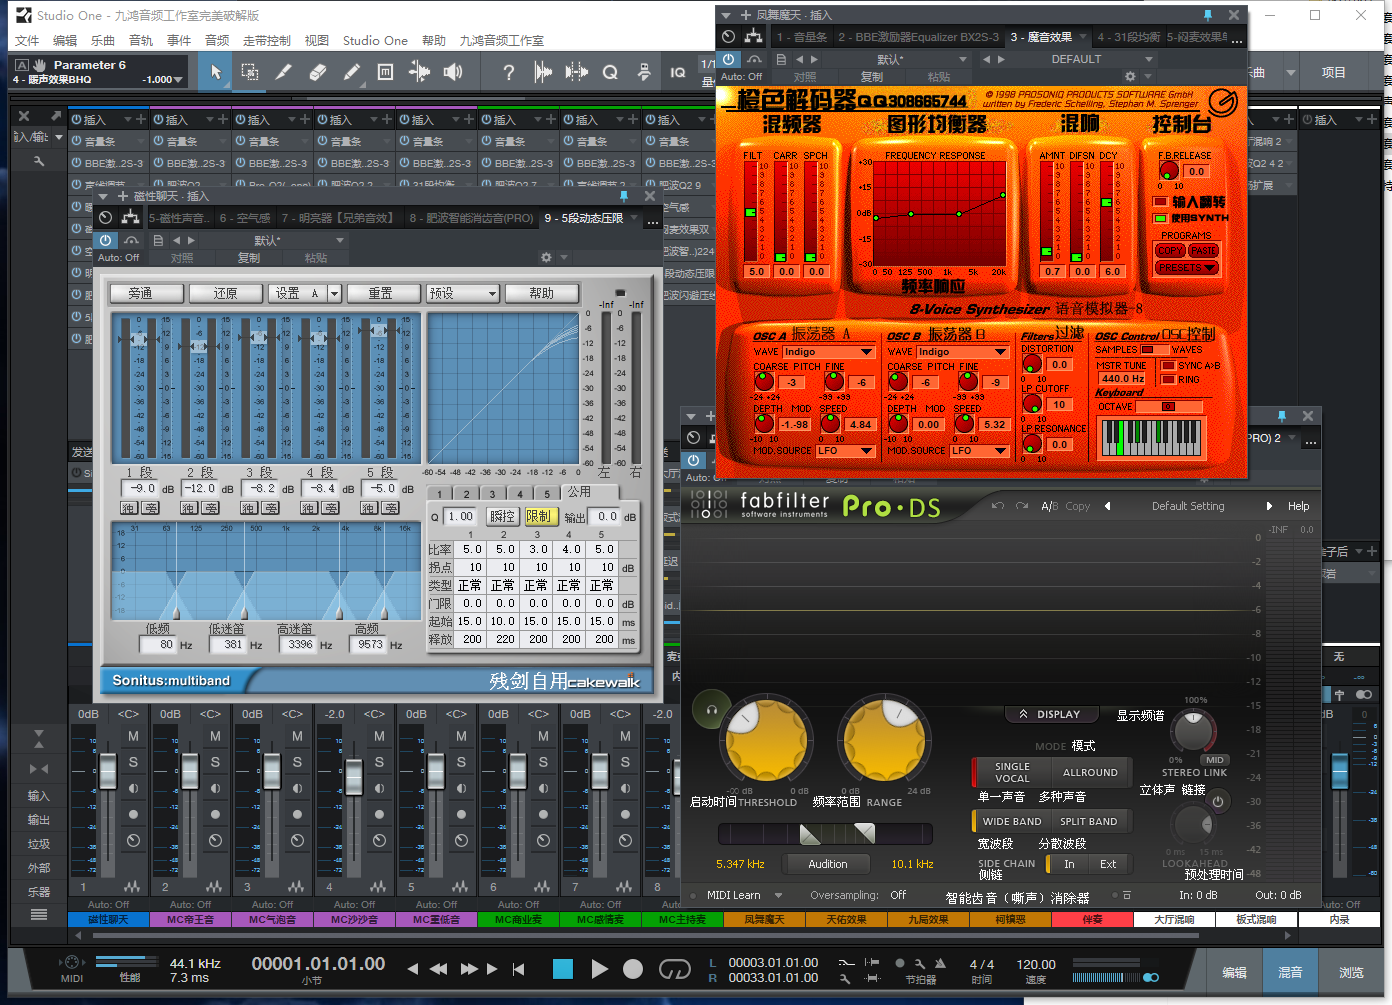Click the tempo value 120.00

tap(1036, 964)
